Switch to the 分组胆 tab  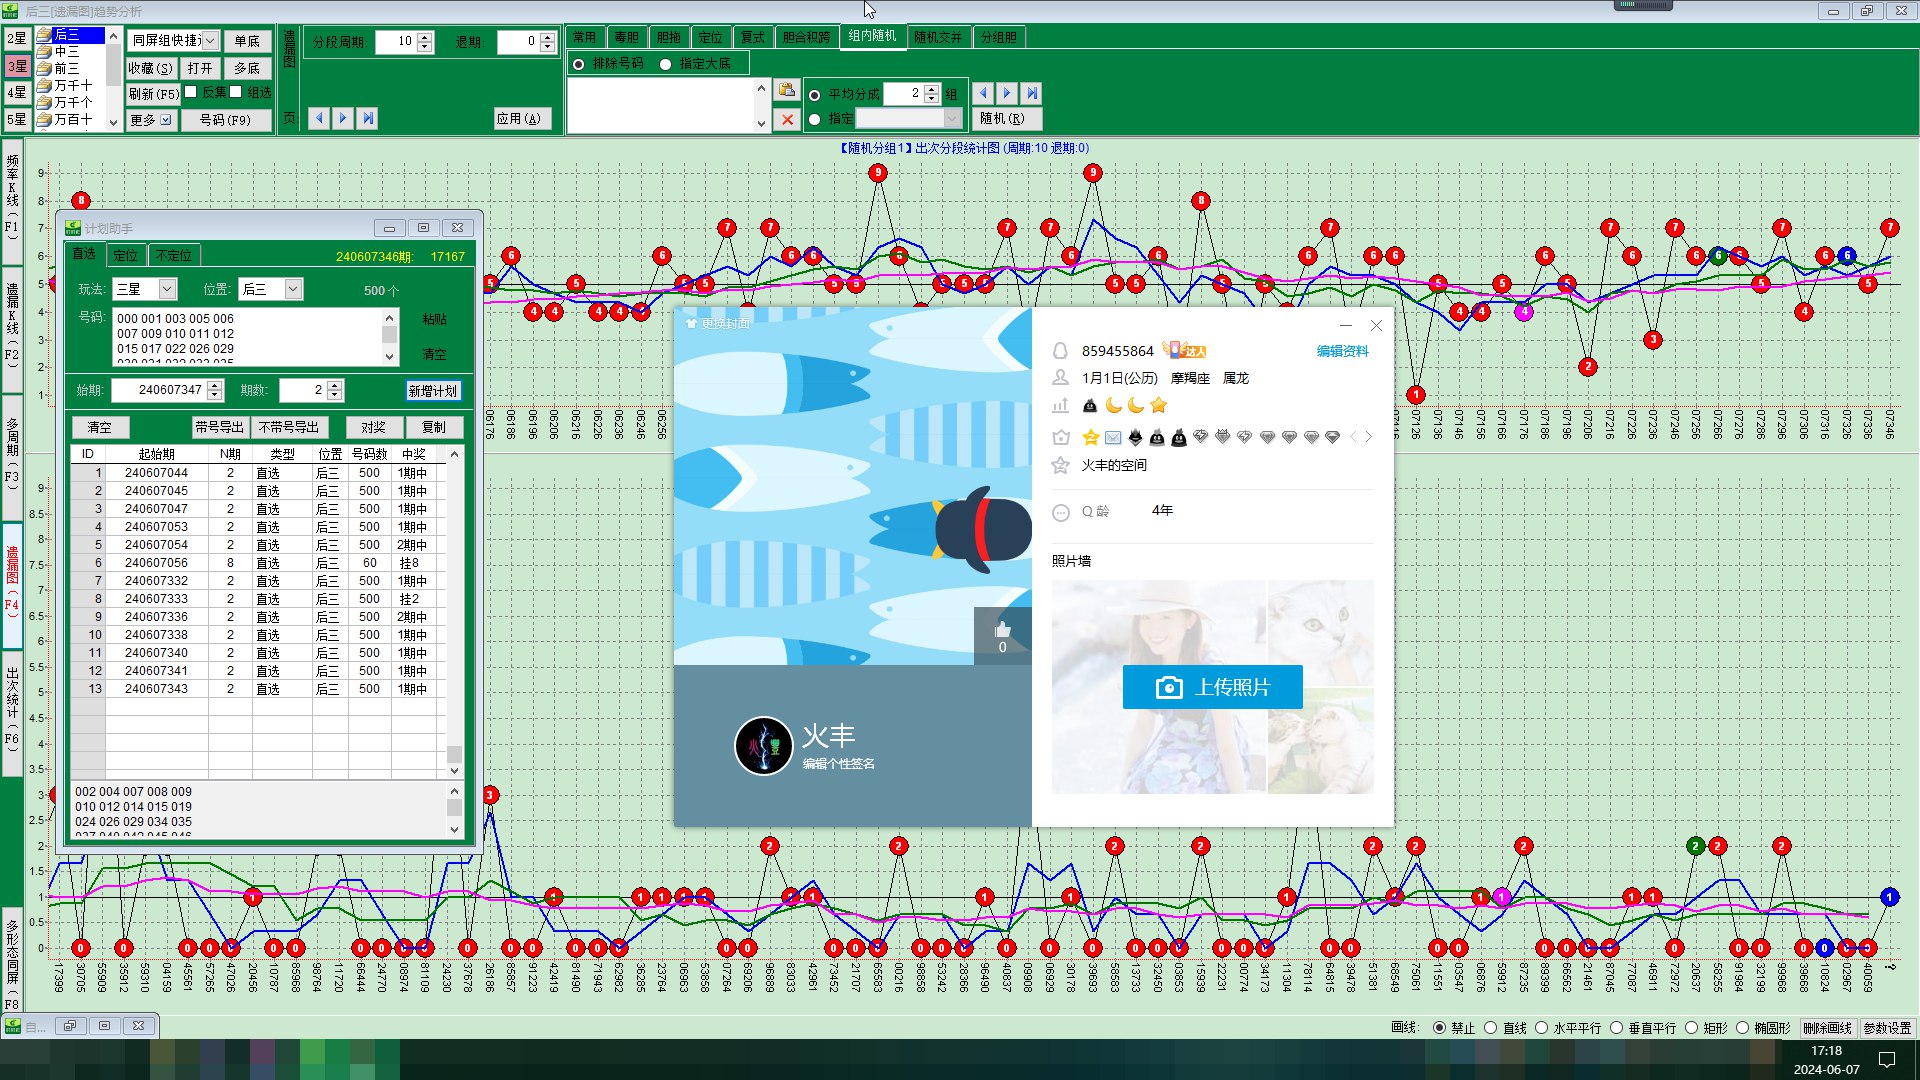[998, 37]
